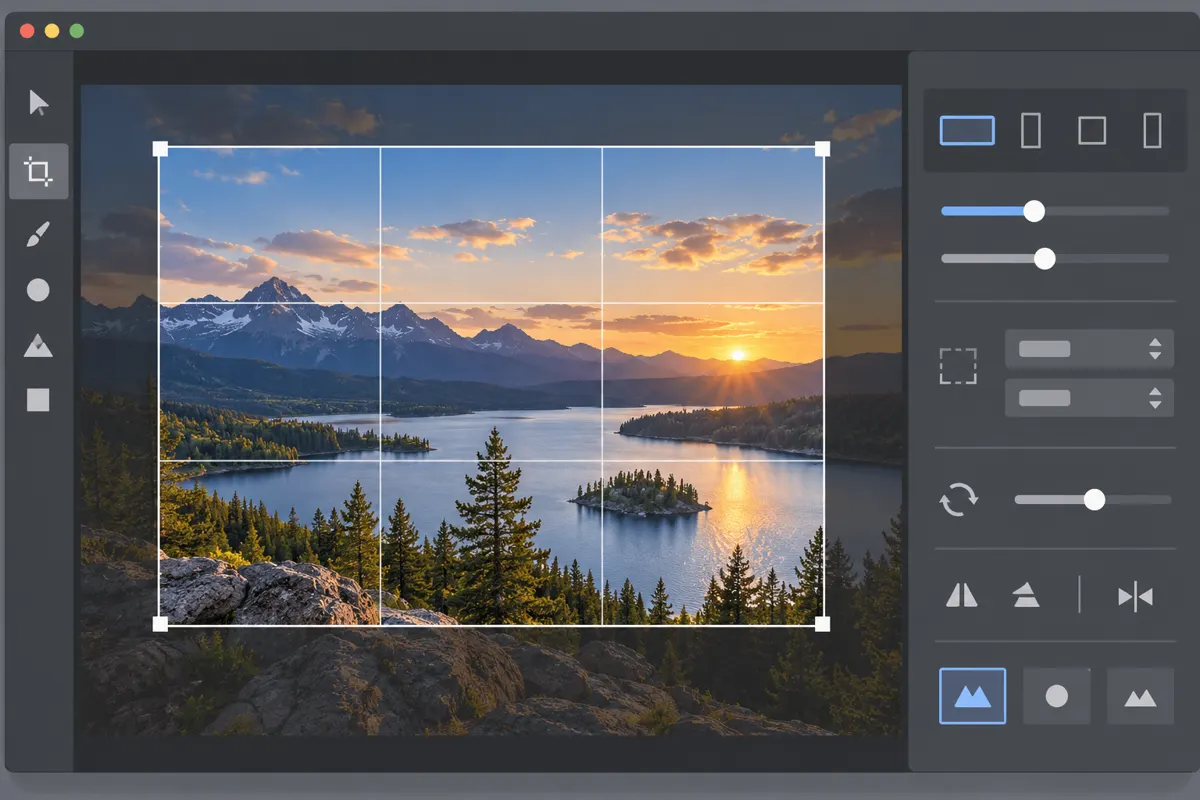This screenshot has height=800, width=1200.
Task: Pick the Brush tool
Action: click(38, 235)
